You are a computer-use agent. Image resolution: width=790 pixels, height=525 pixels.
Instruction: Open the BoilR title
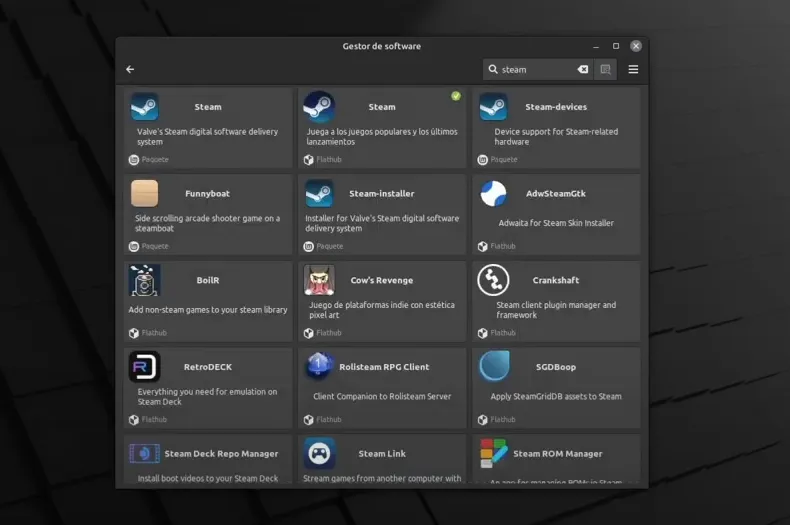[208, 280]
